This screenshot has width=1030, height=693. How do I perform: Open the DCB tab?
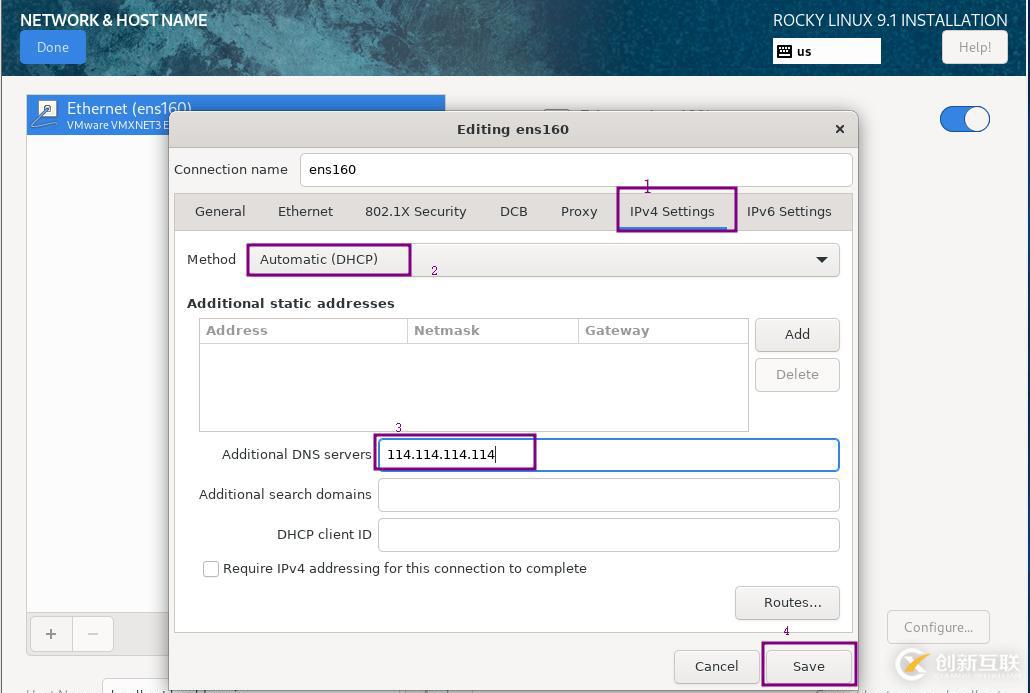click(513, 212)
